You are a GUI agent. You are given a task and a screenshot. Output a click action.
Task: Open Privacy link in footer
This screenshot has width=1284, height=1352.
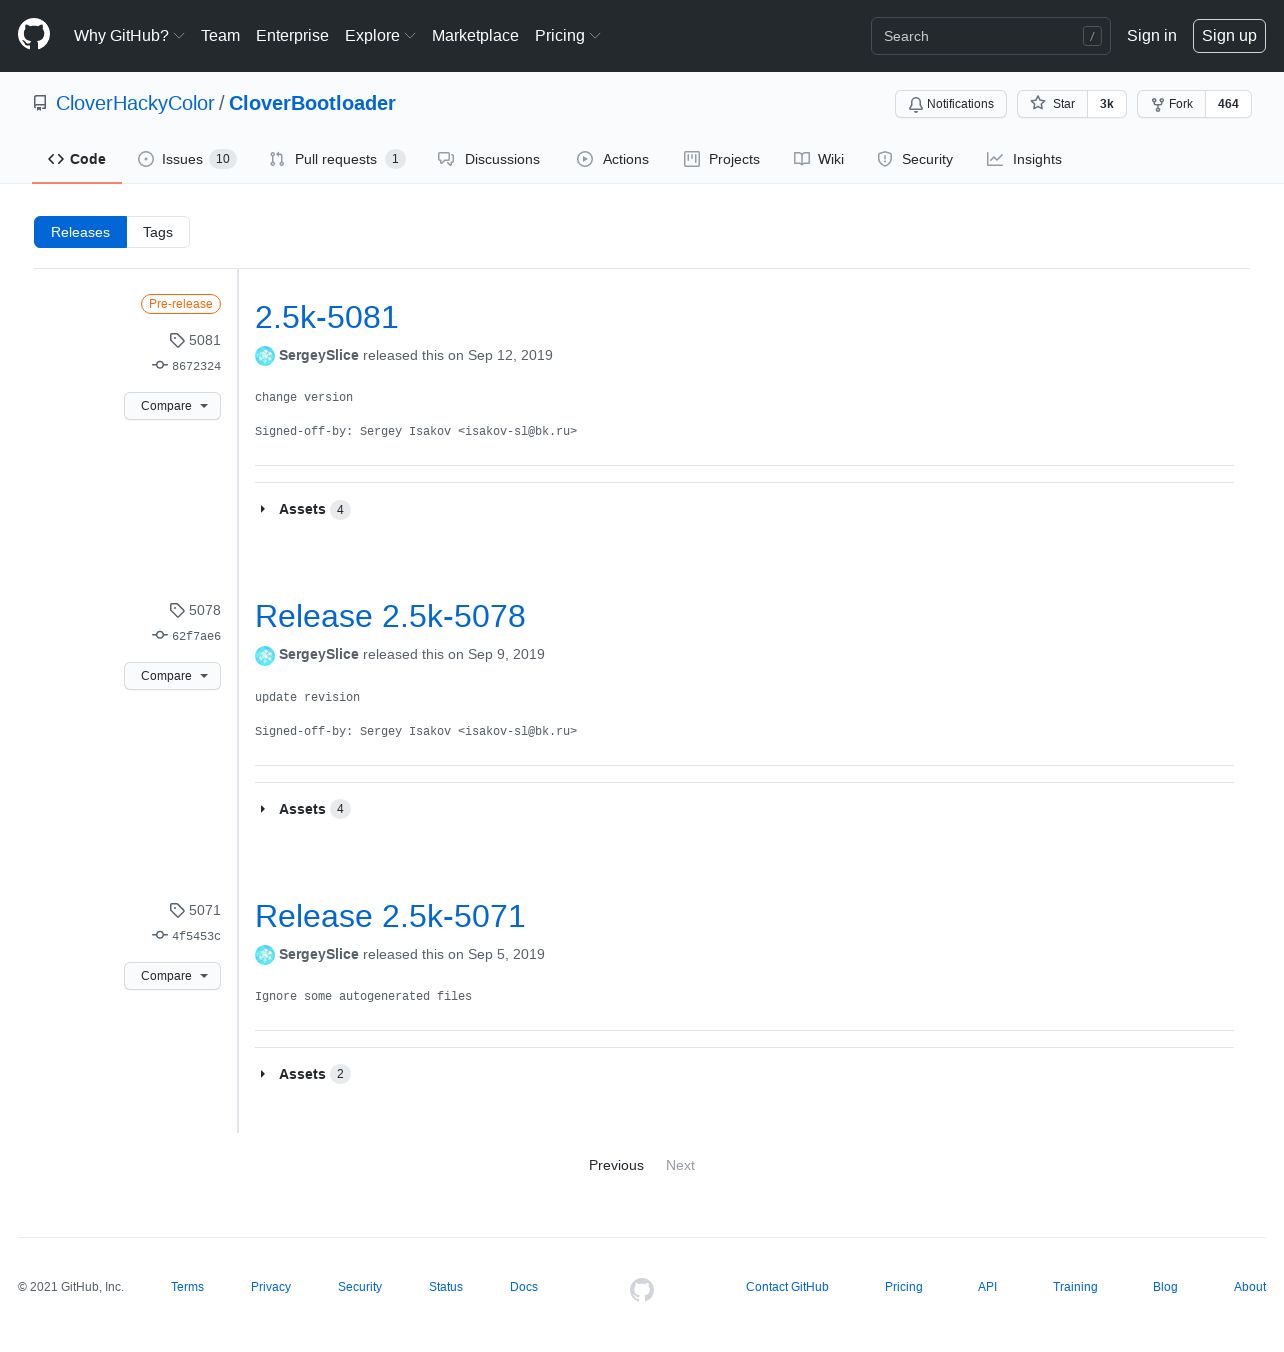pos(271,1287)
